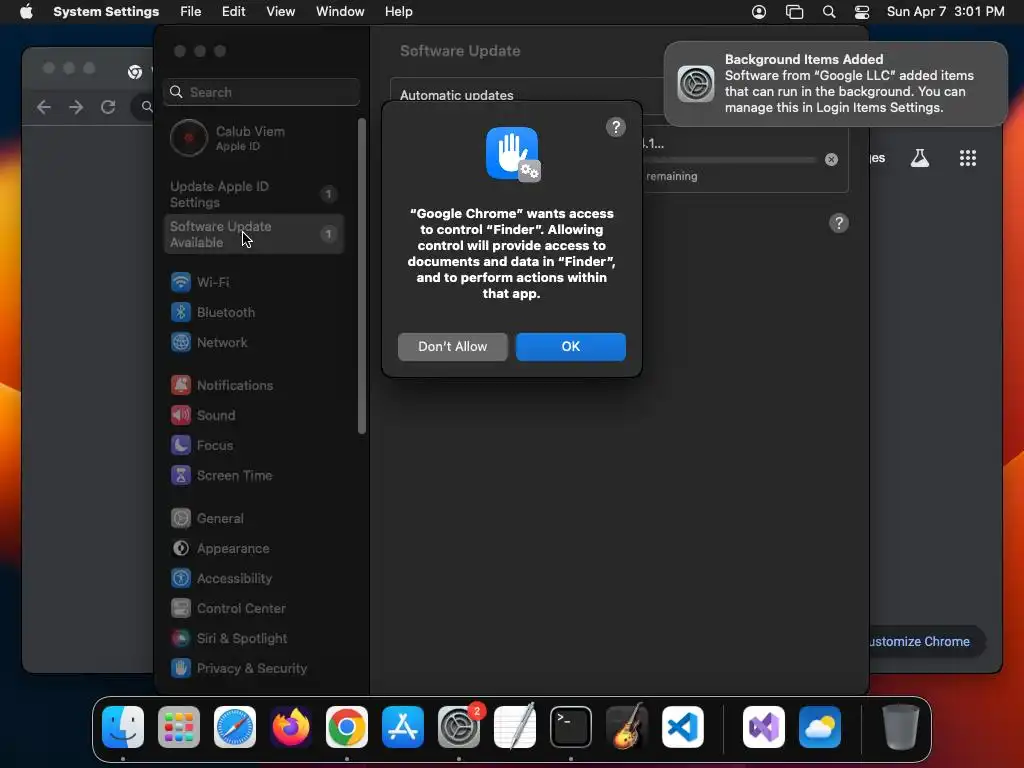Open the Apple menu
This screenshot has width=1024, height=768.
click(x=26, y=12)
